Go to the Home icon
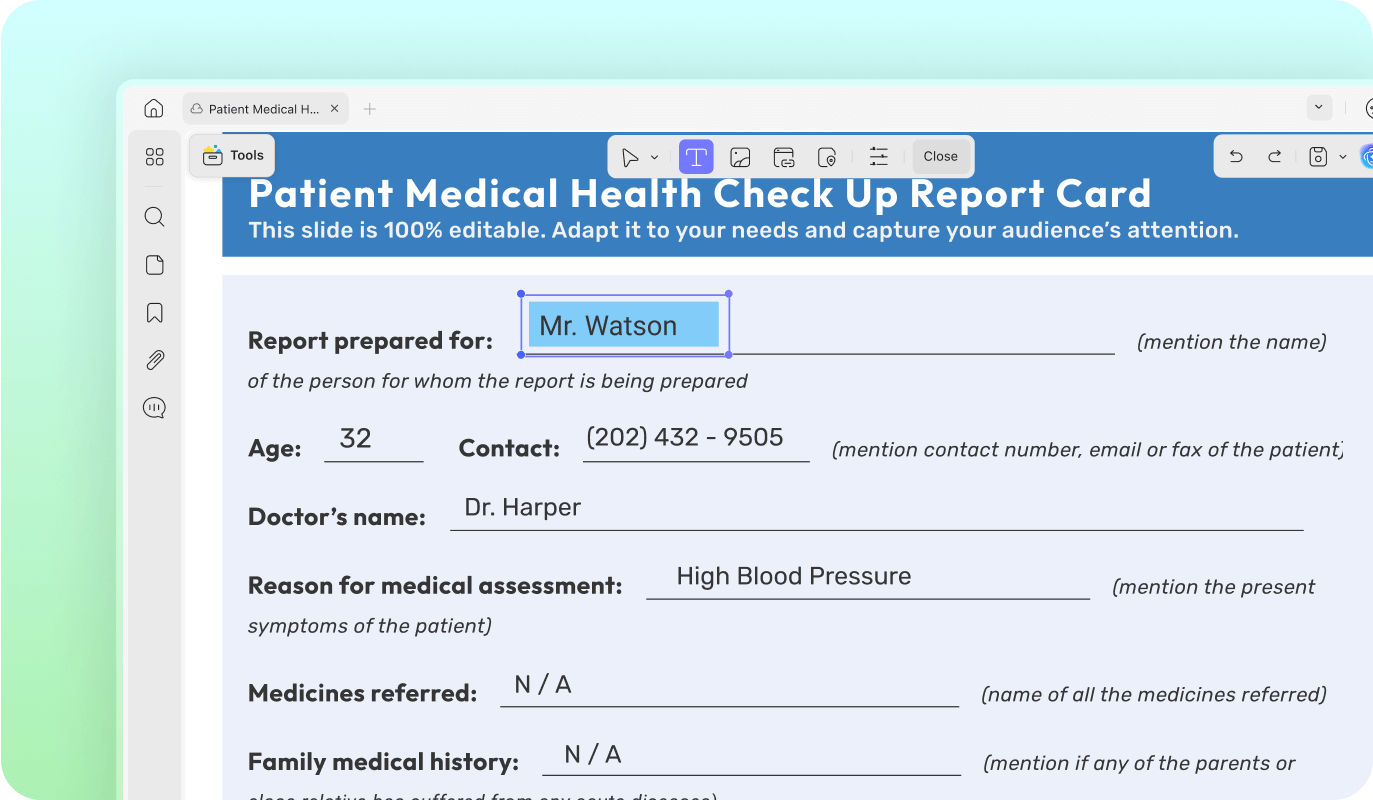The image size is (1373, 800). pos(153,108)
